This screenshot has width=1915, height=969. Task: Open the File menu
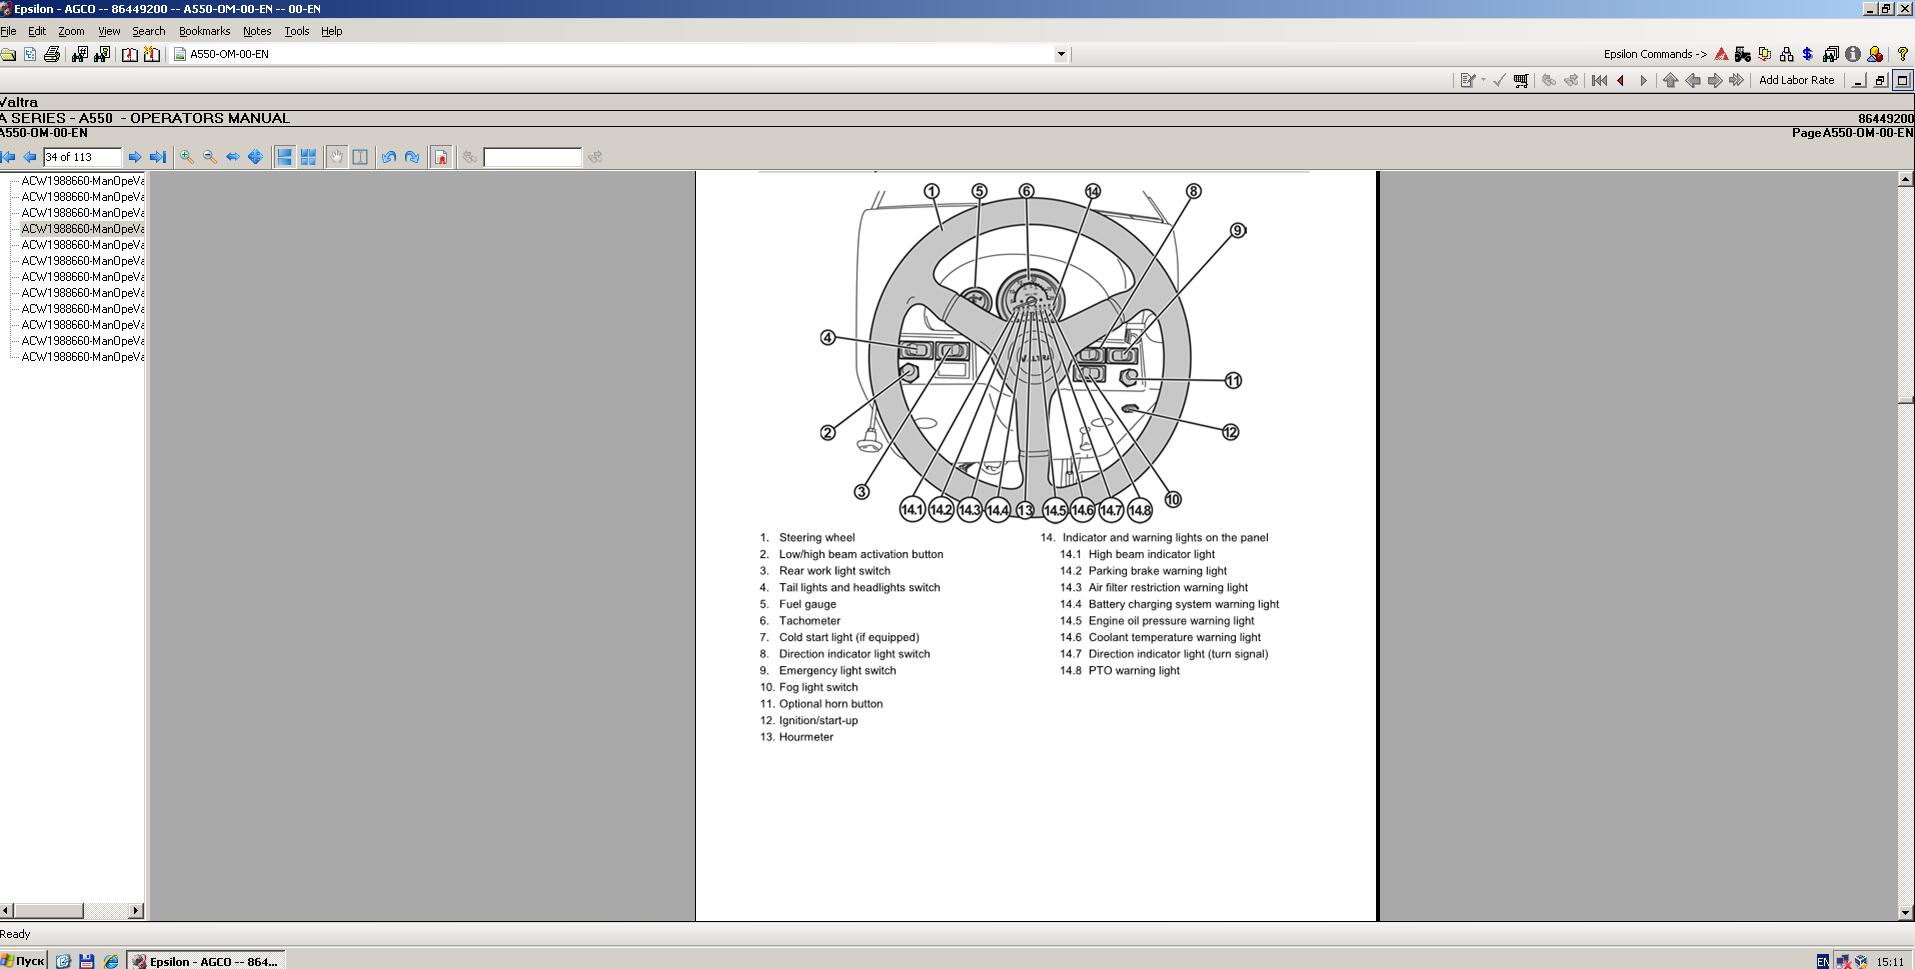[x=8, y=31]
